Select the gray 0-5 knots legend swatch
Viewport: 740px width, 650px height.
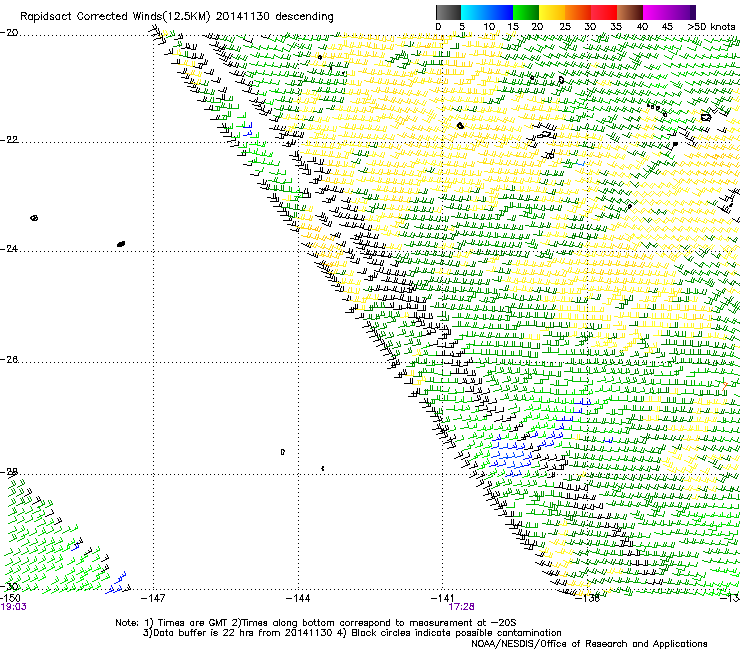448,12
